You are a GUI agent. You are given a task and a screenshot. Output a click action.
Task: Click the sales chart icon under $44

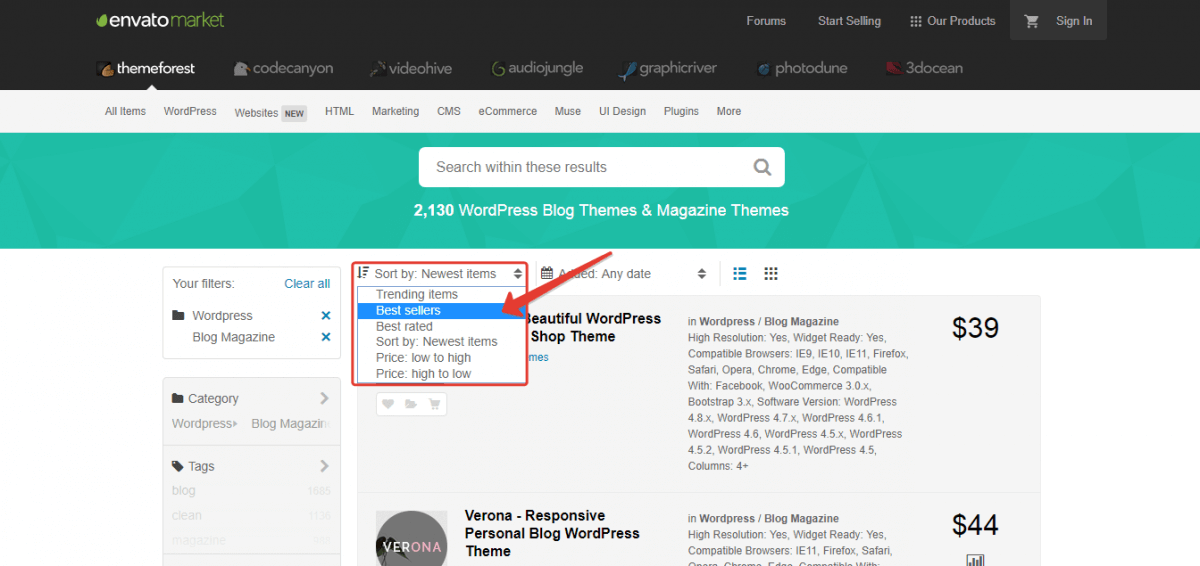point(975,560)
